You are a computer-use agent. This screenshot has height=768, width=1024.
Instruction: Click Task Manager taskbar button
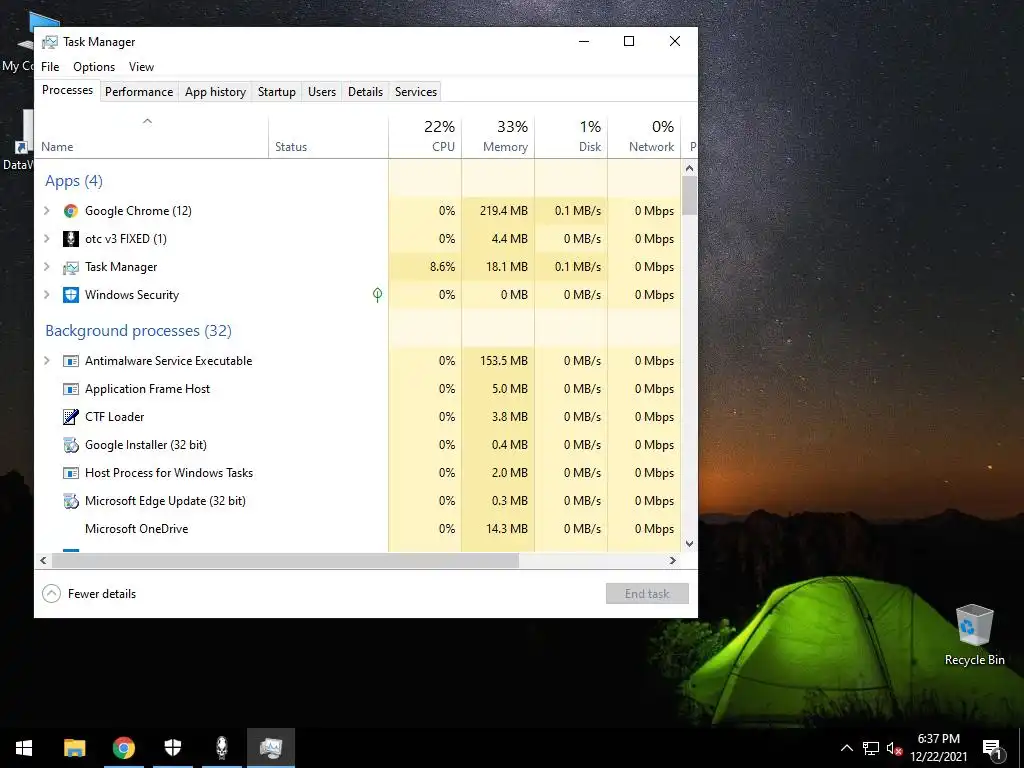(270, 748)
